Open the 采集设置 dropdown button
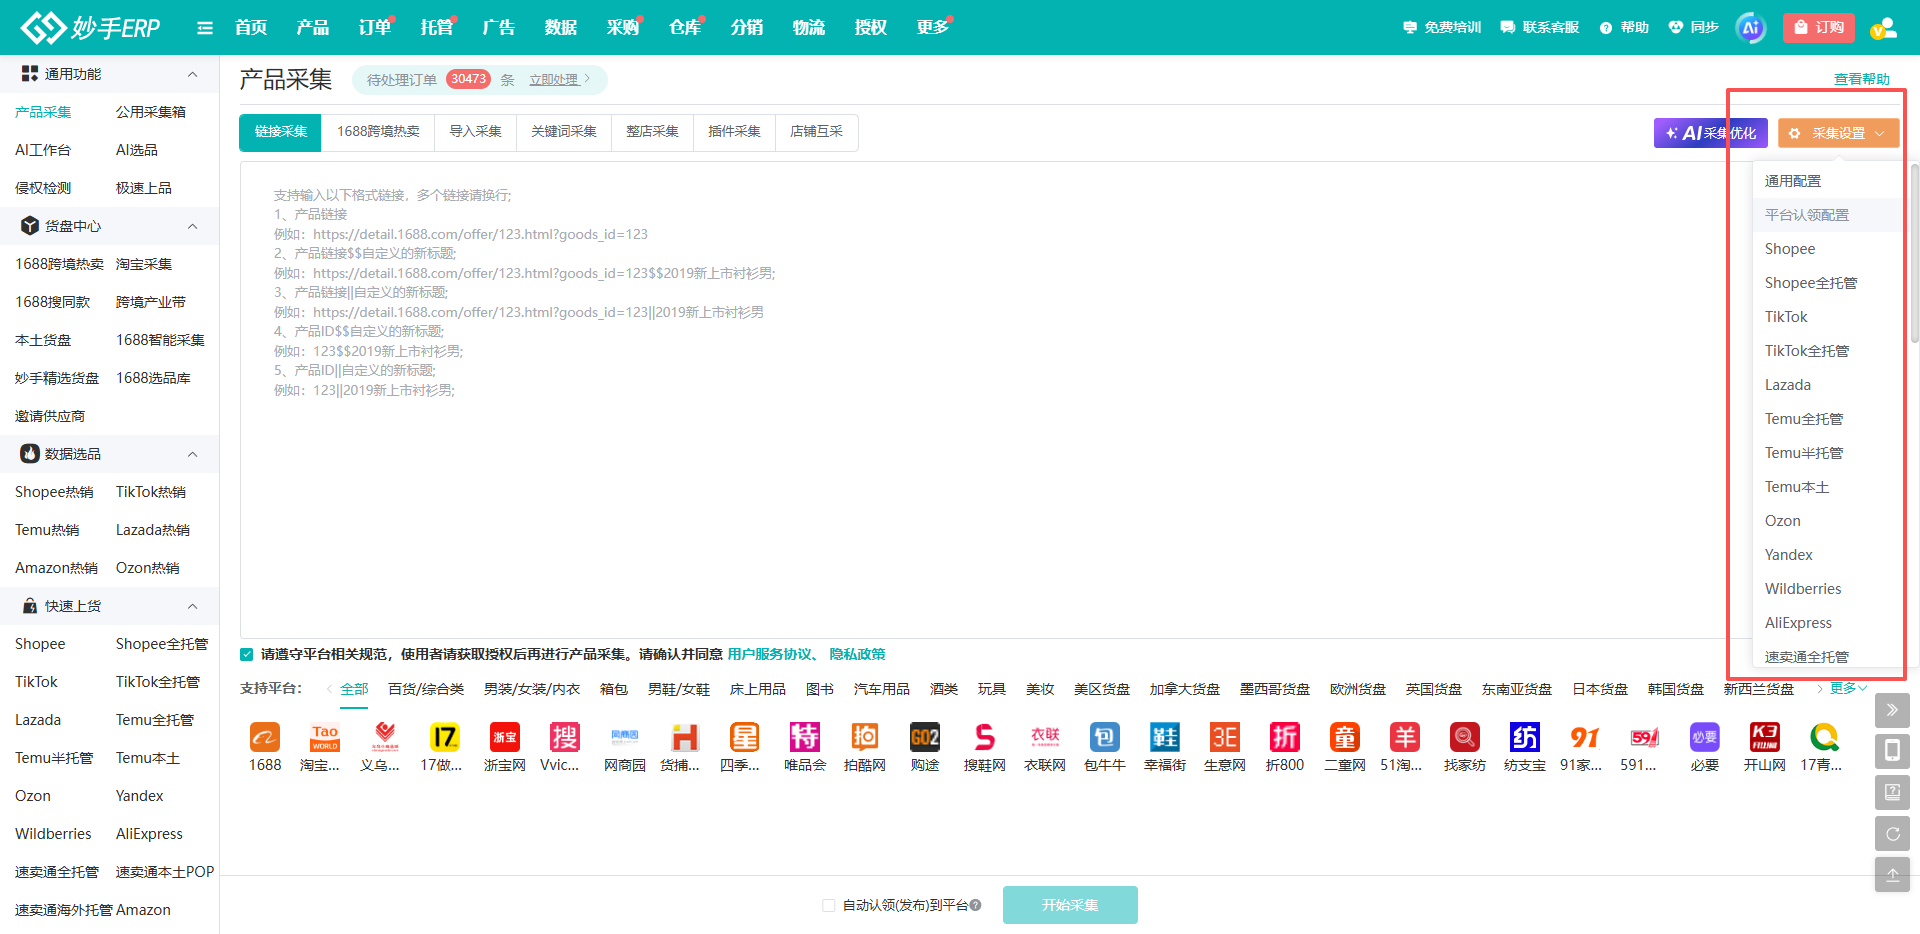 [x=1838, y=133]
